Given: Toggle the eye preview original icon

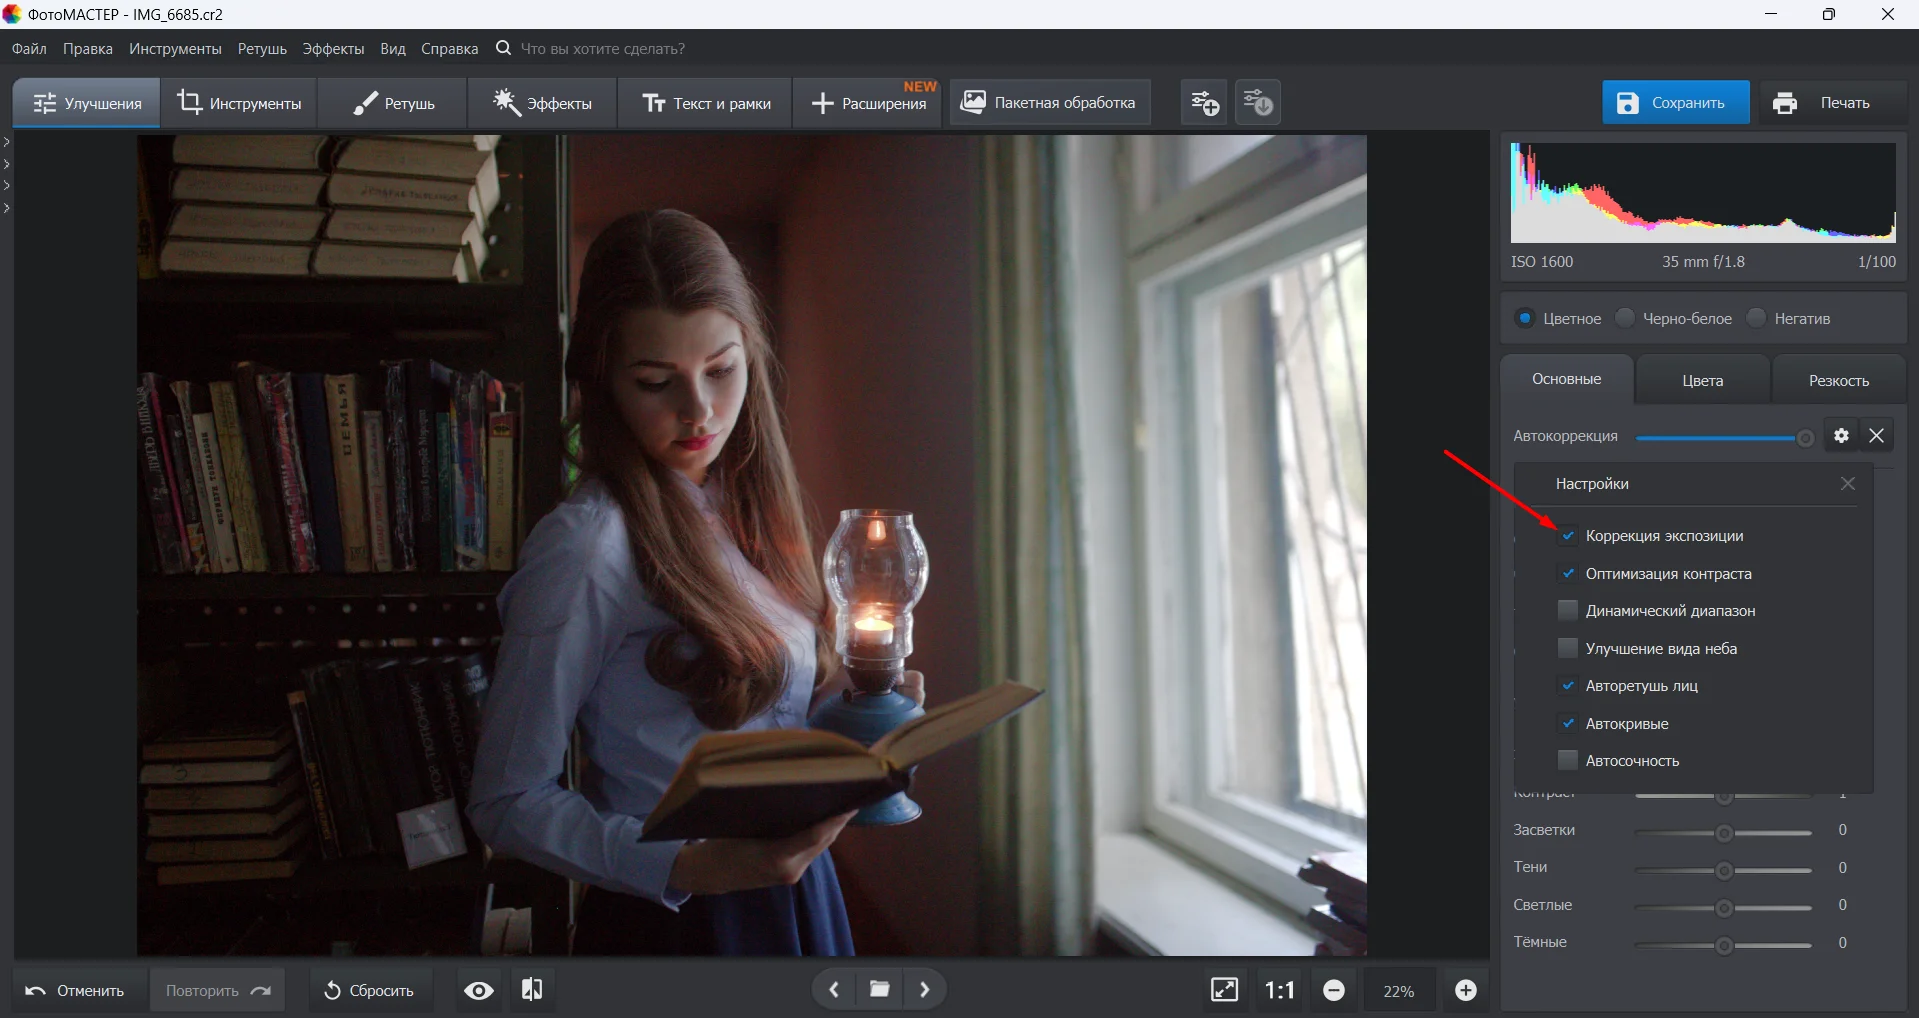Looking at the screenshot, I should coord(479,990).
